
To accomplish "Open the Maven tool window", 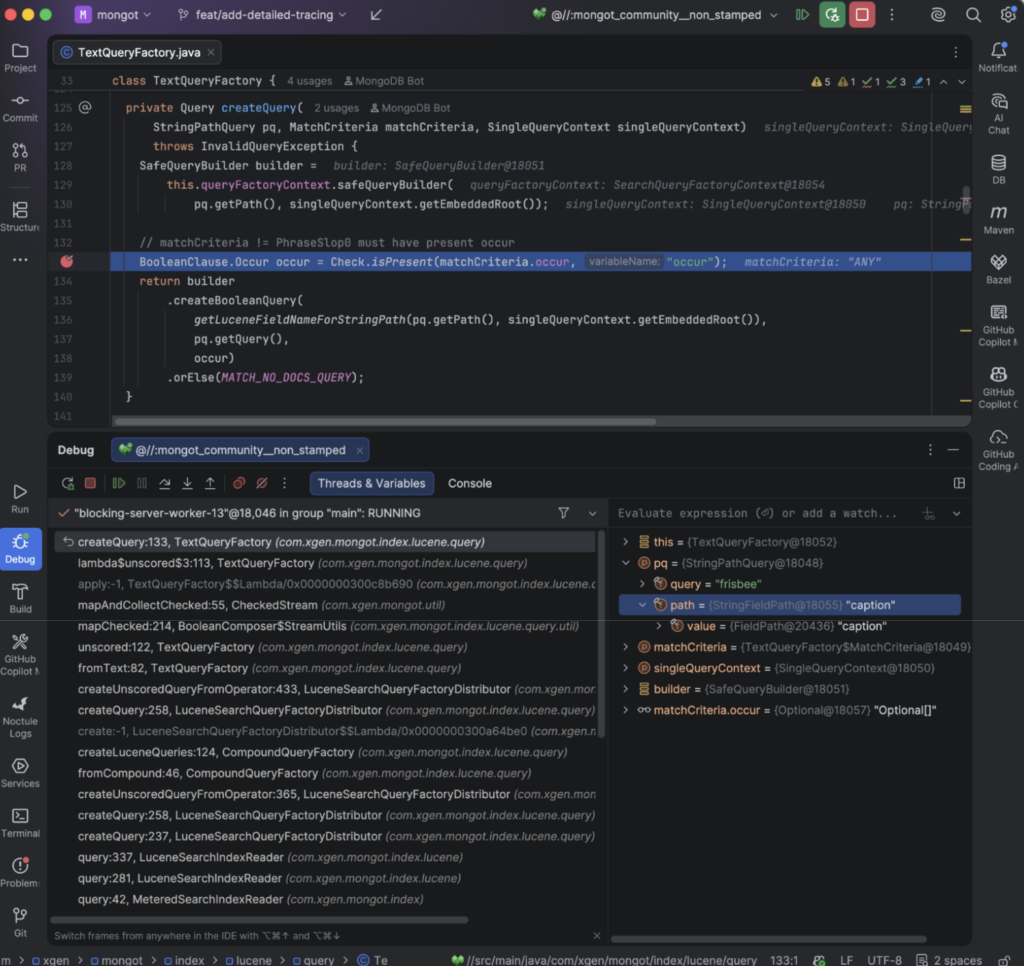I will point(999,219).
